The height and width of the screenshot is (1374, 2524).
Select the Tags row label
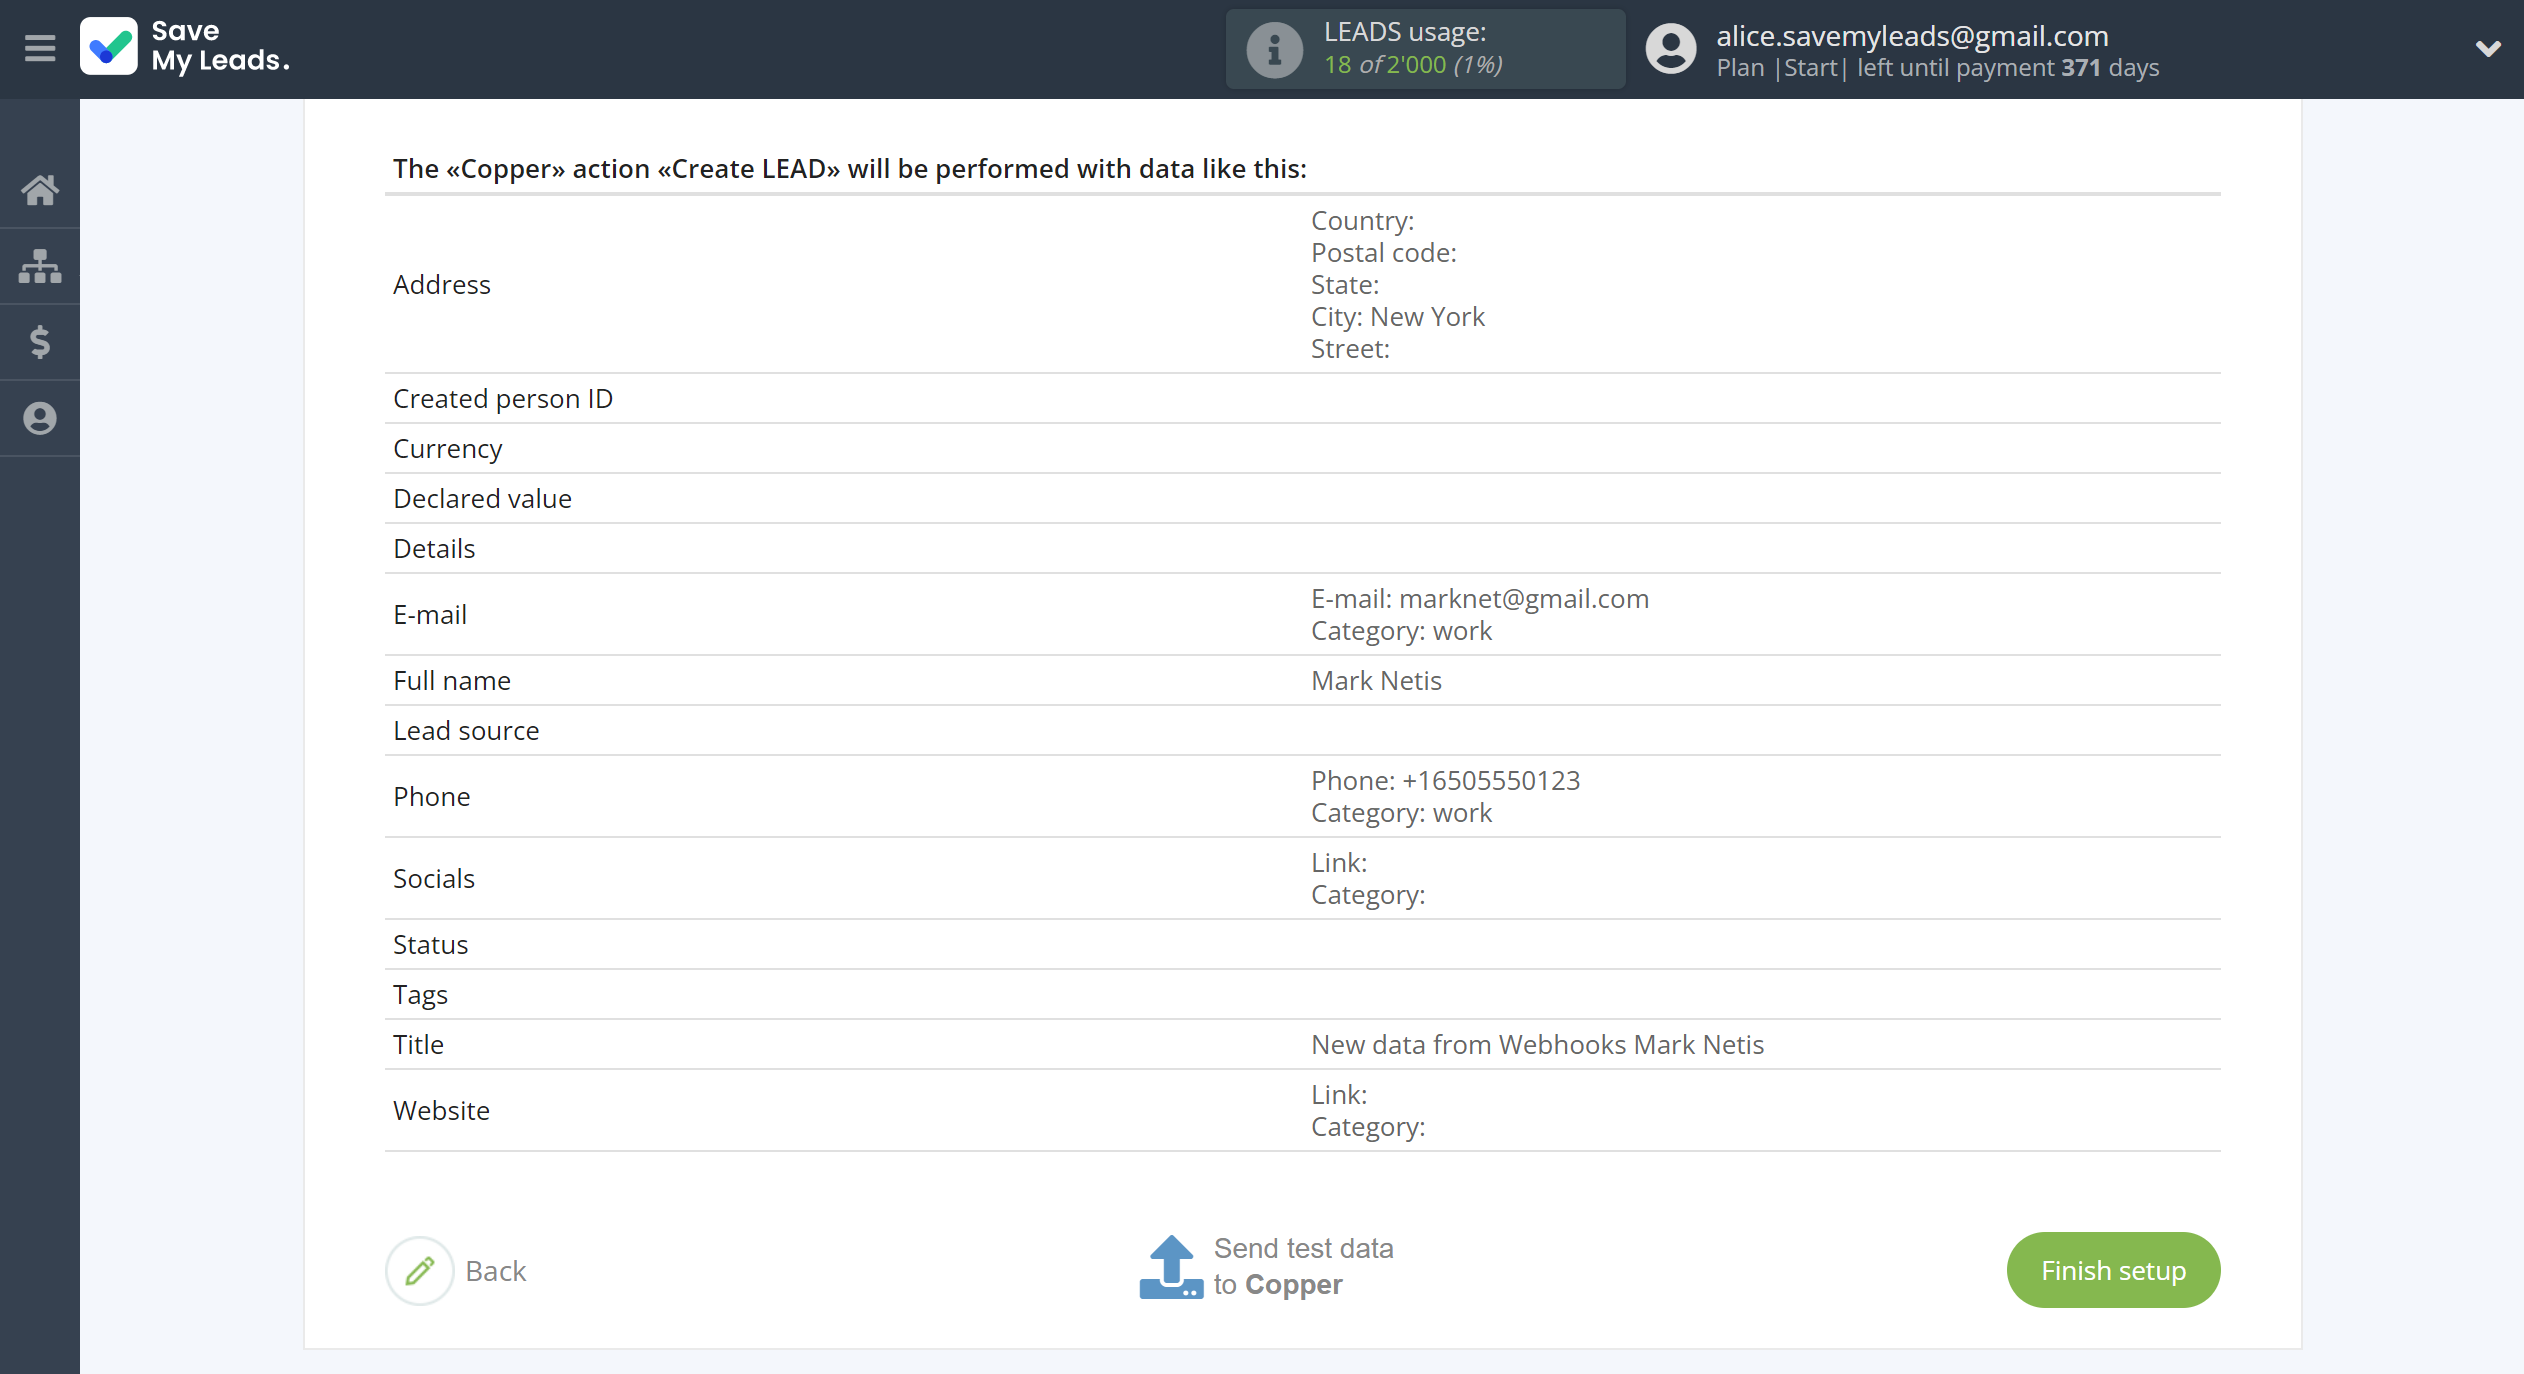420,995
